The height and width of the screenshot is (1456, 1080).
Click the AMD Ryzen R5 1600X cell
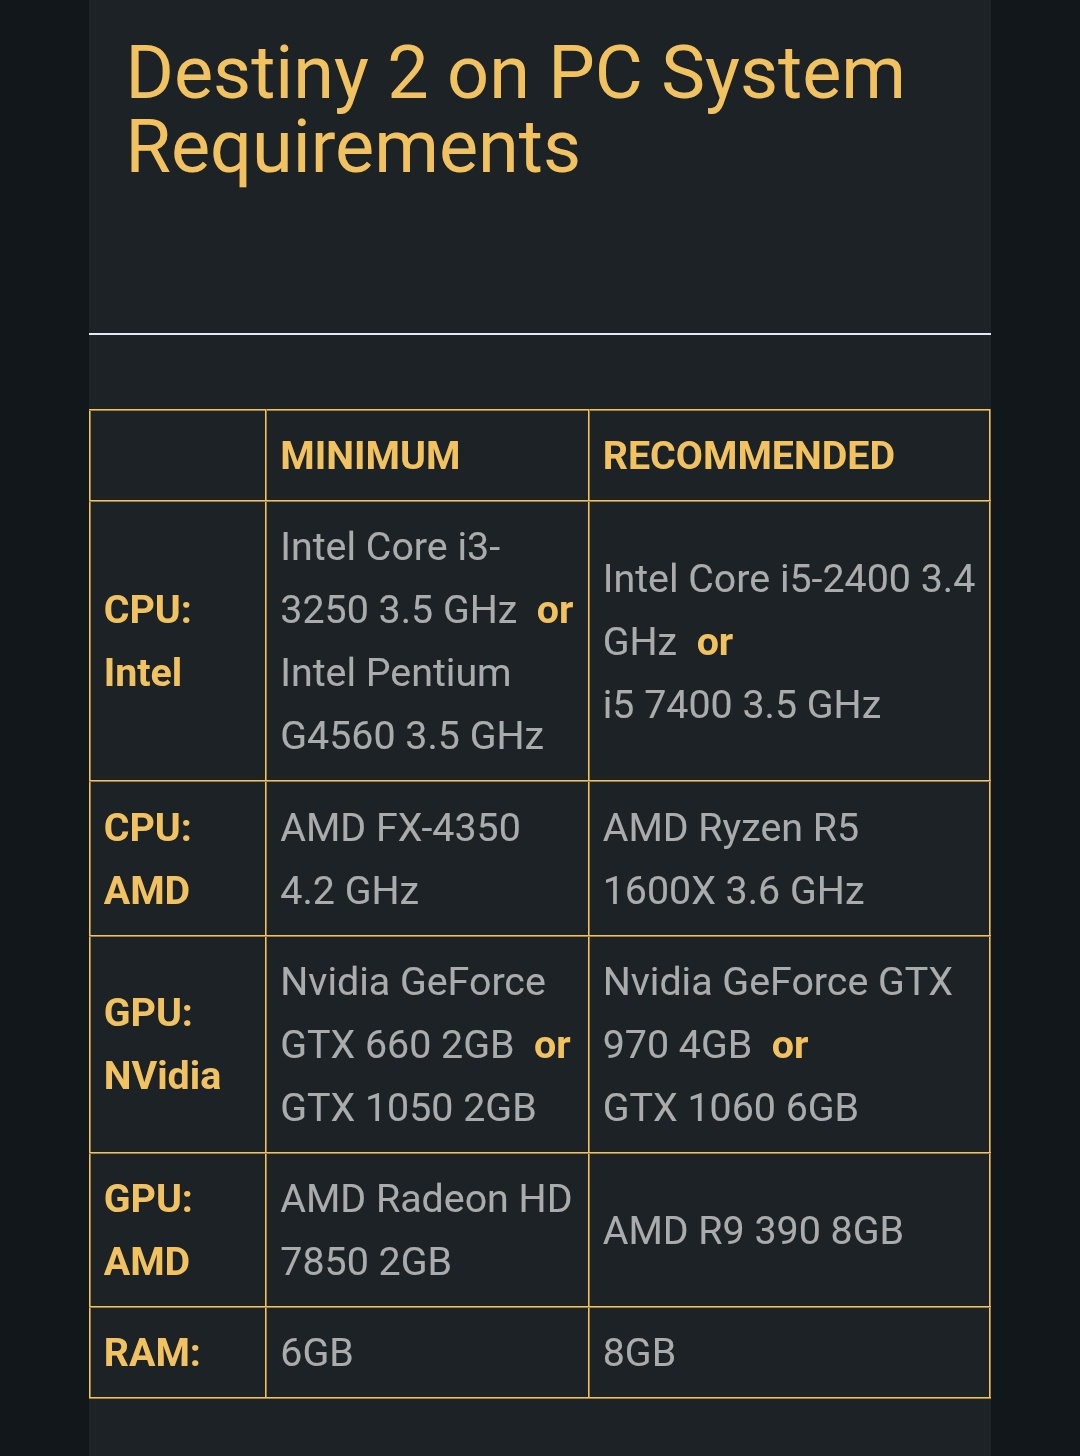[733, 859]
